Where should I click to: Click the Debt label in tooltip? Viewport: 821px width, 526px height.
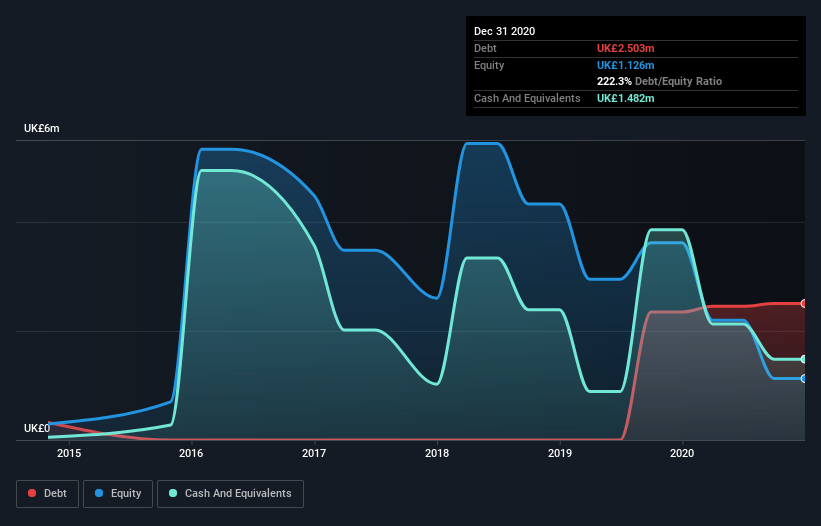(485, 48)
